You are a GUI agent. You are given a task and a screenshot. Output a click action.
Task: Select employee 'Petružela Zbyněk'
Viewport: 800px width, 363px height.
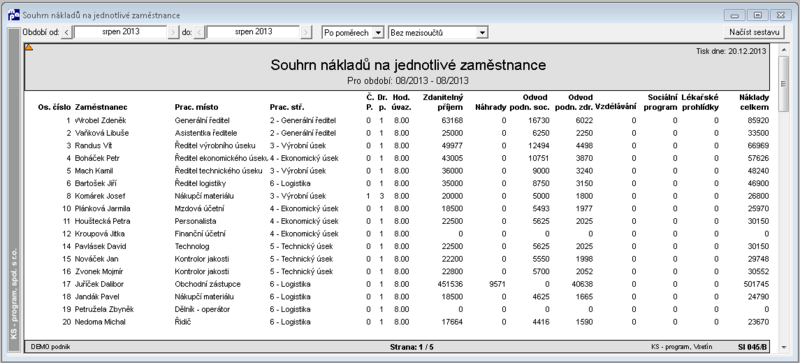click(104, 309)
